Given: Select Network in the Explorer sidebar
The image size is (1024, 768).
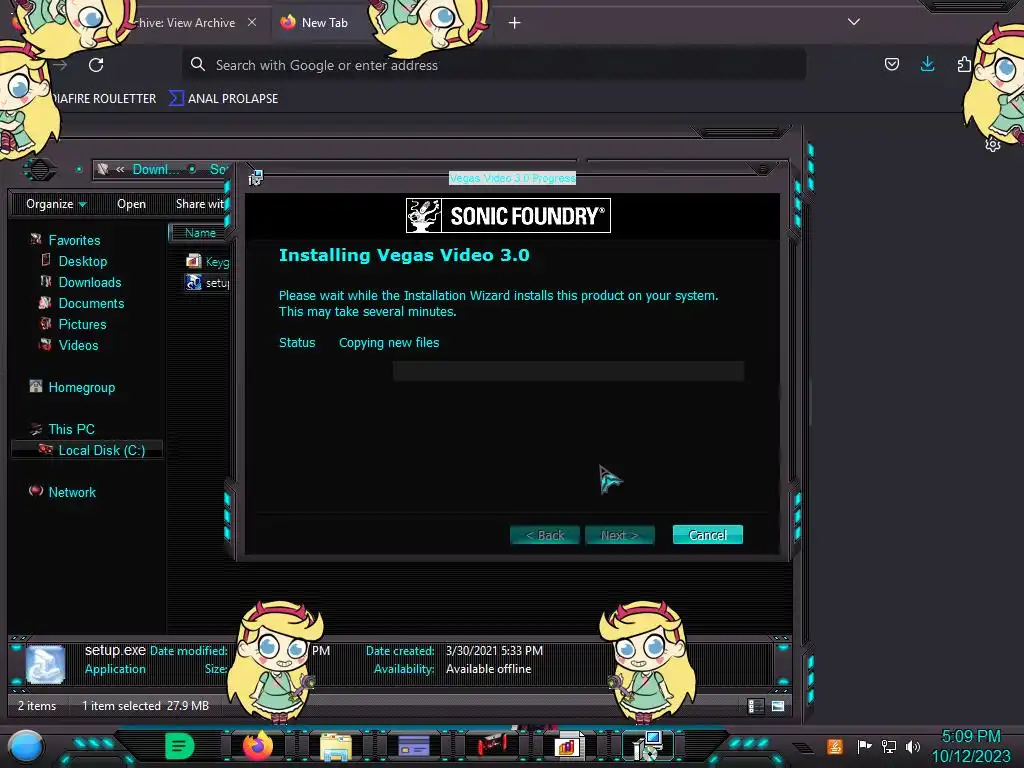Looking at the screenshot, I should coord(72,492).
